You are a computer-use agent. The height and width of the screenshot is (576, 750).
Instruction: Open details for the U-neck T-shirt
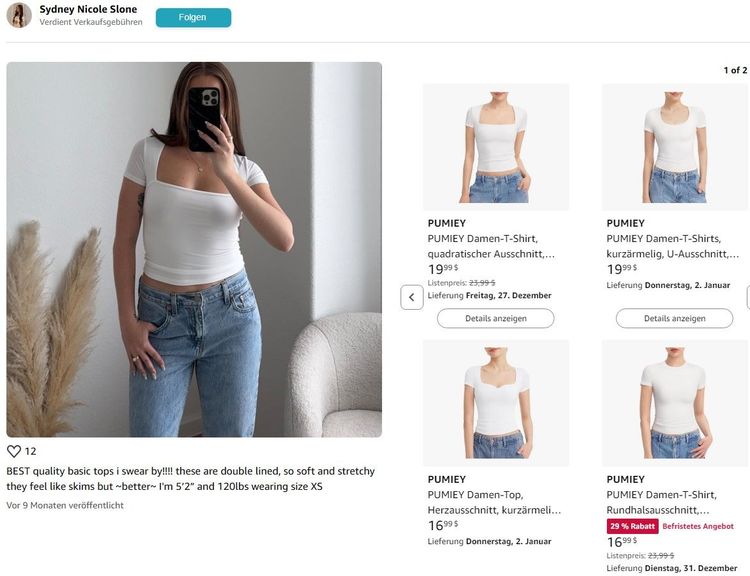(x=674, y=318)
